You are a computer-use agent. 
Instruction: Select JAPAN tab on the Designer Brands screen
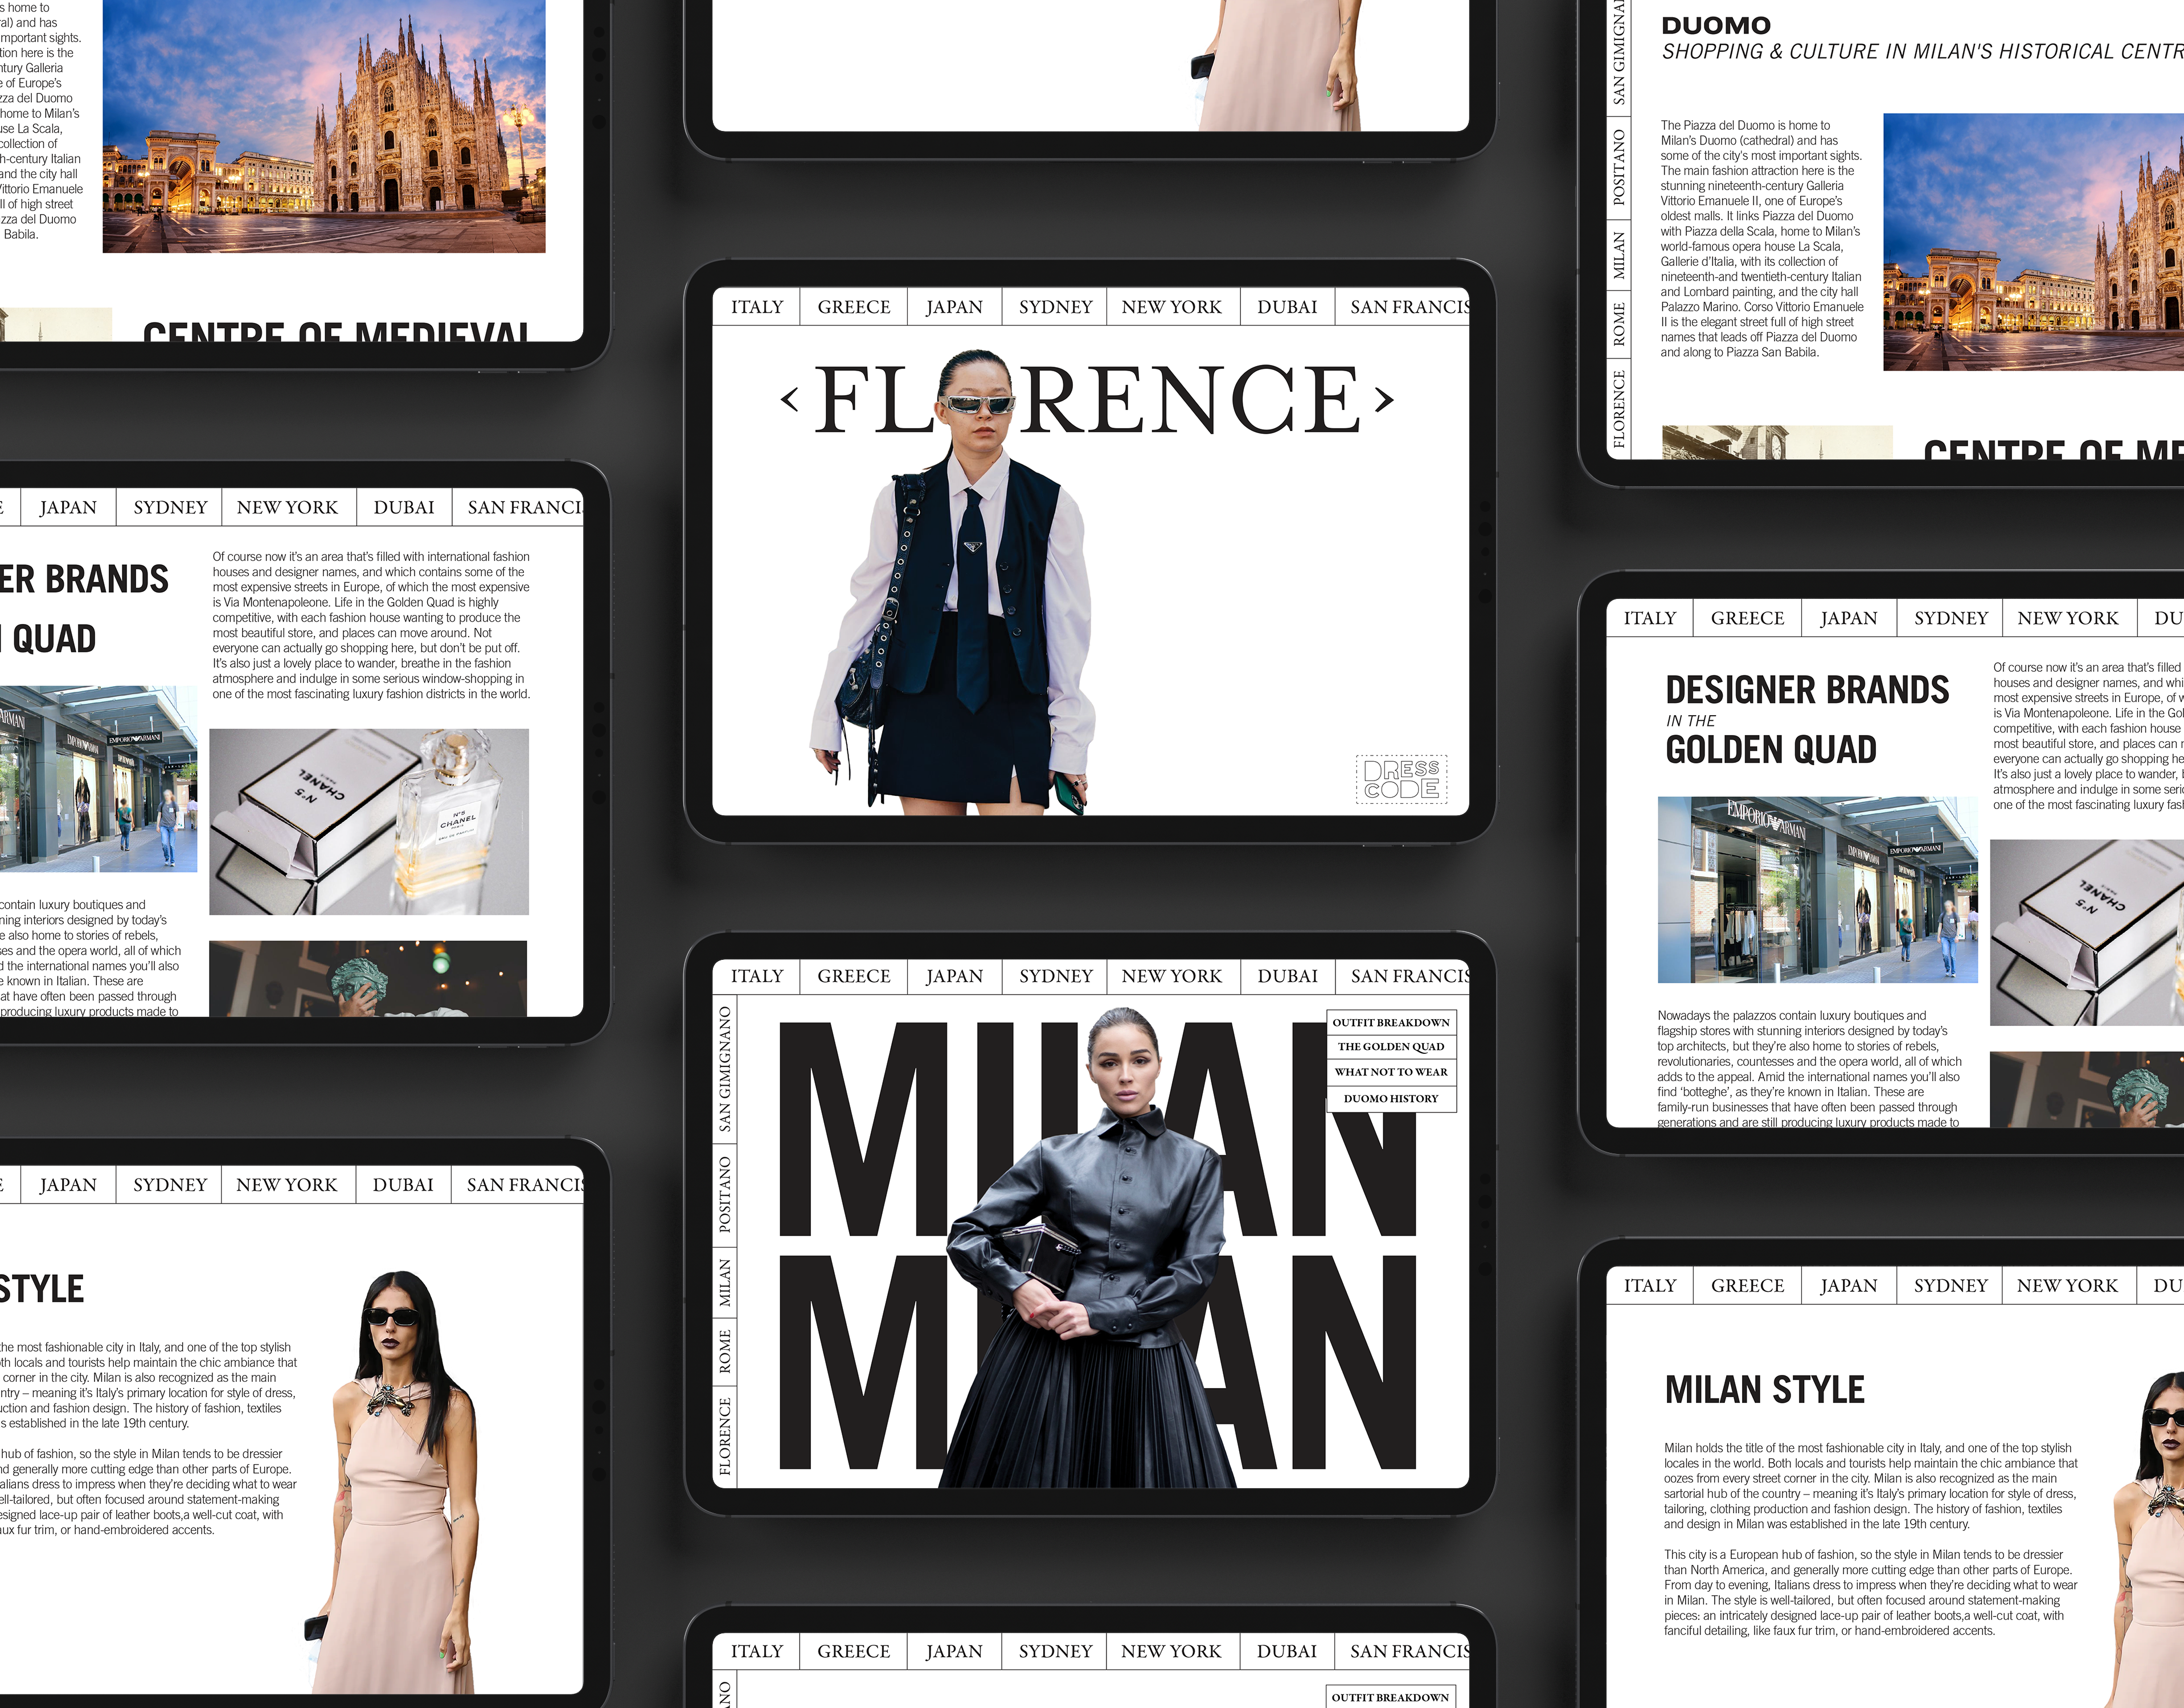pos(1849,618)
